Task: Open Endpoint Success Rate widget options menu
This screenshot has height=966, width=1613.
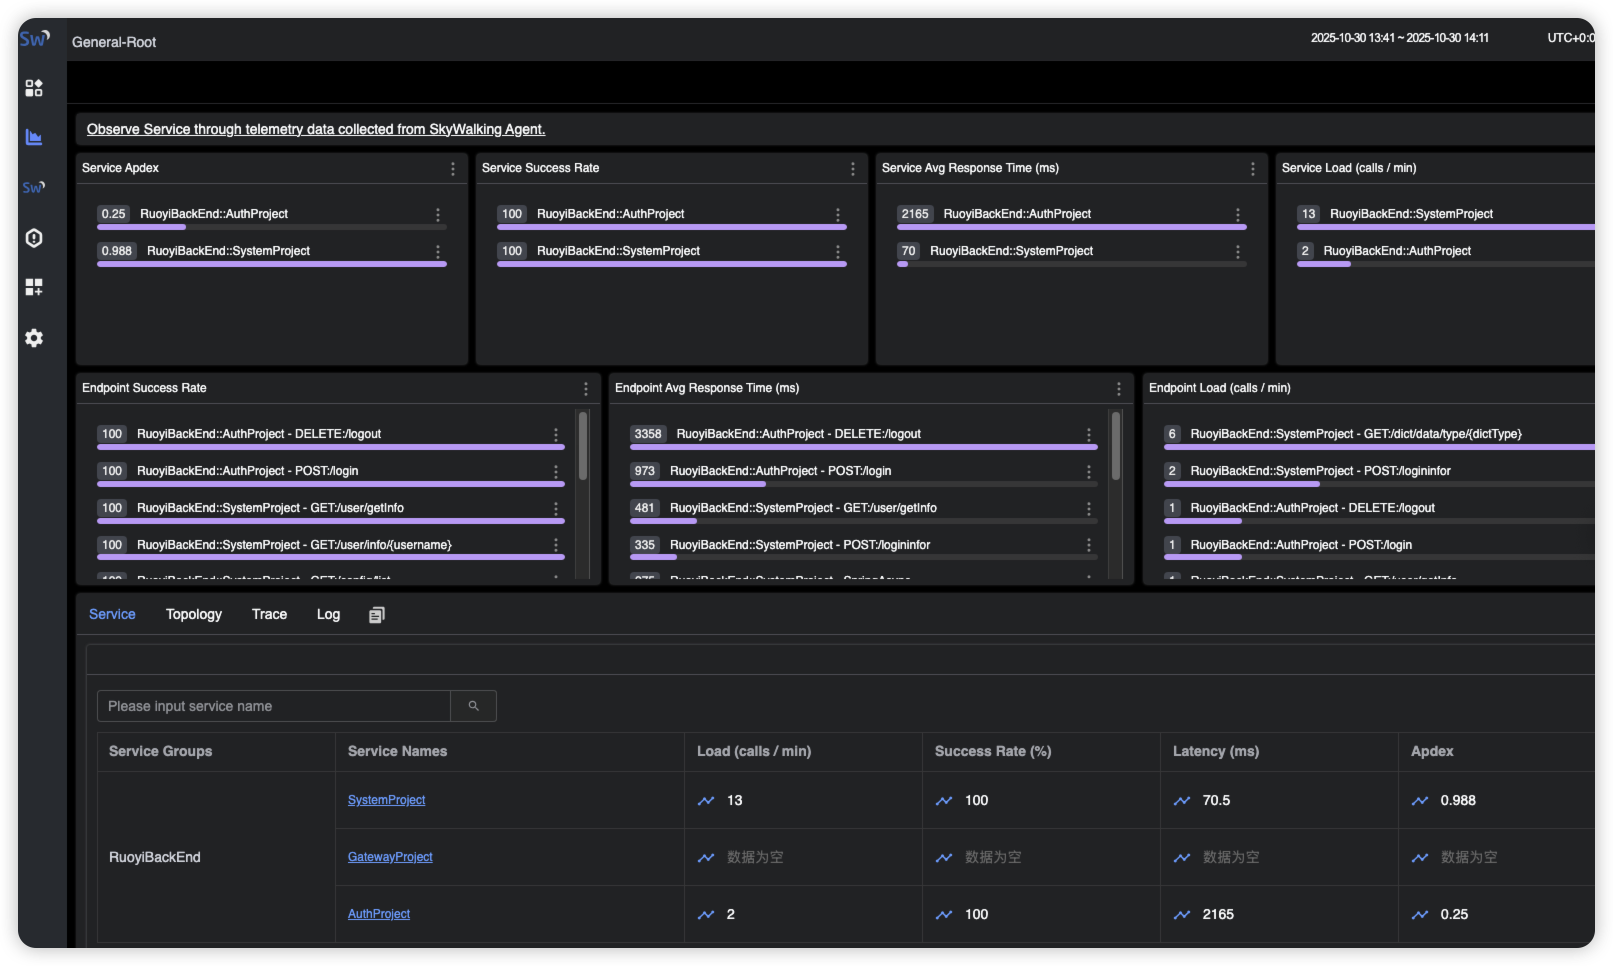Action: click(x=586, y=389)
